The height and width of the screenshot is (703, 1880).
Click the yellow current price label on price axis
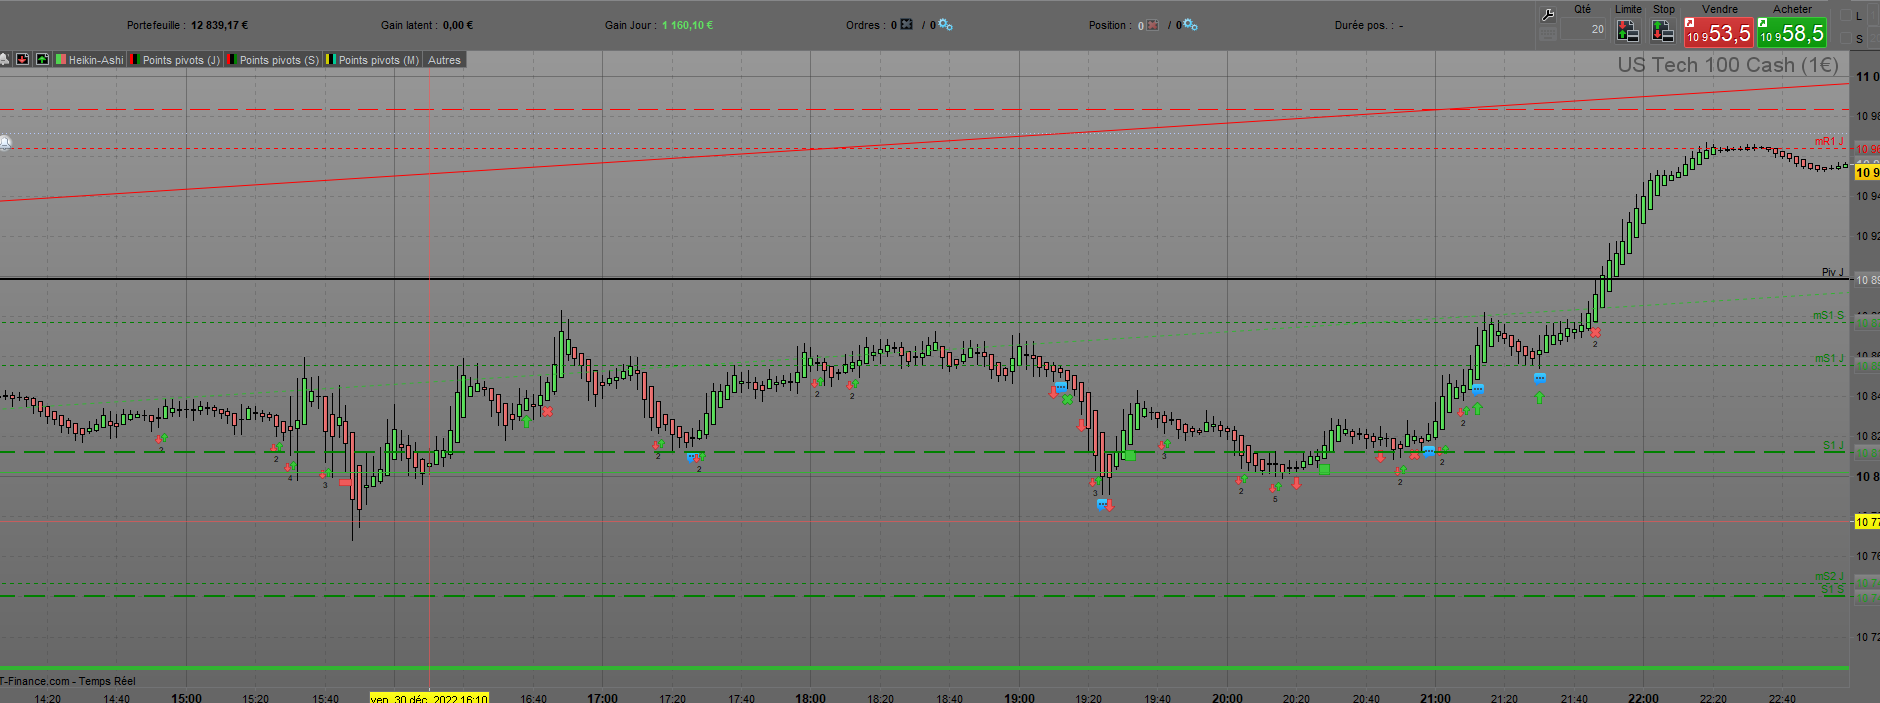[1867, 172]
